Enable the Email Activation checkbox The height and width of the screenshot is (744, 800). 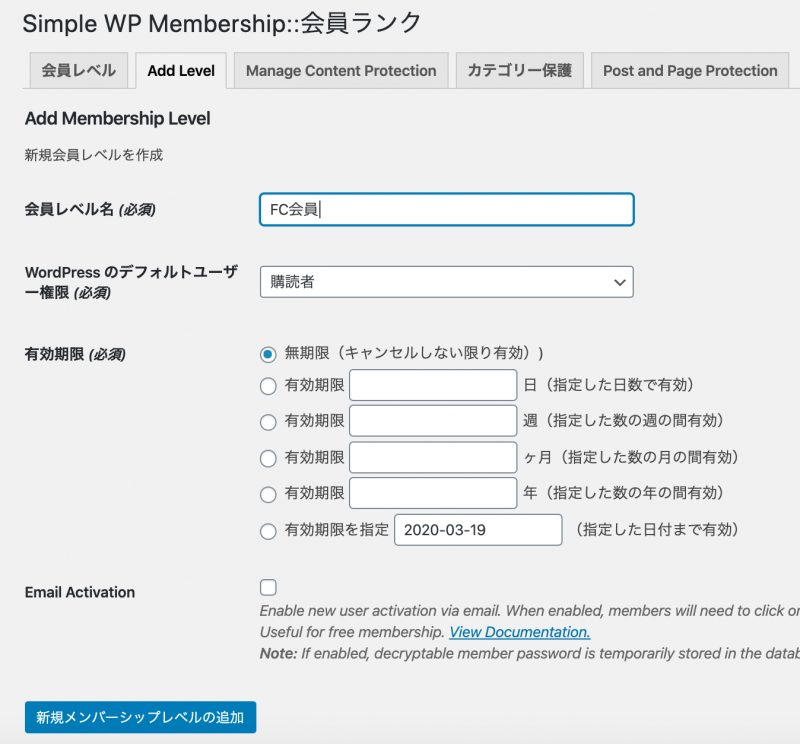coord(268,587)
